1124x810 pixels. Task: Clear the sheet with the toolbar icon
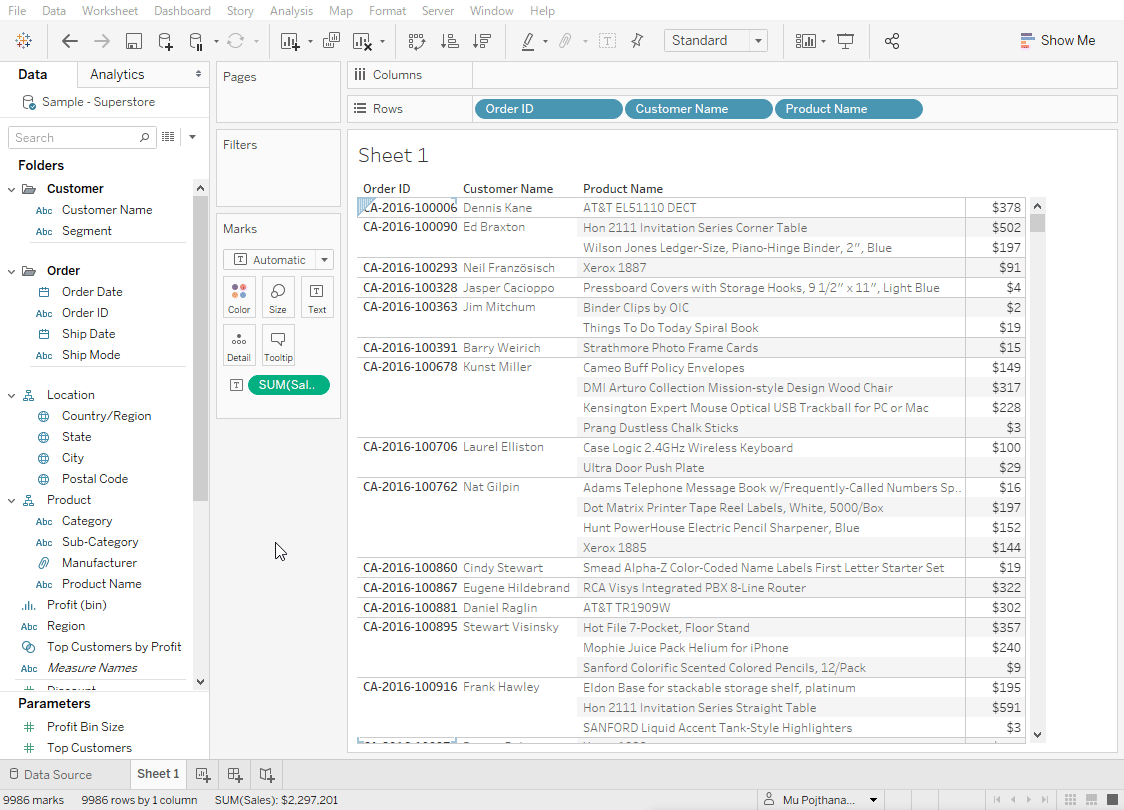(363, 41)
